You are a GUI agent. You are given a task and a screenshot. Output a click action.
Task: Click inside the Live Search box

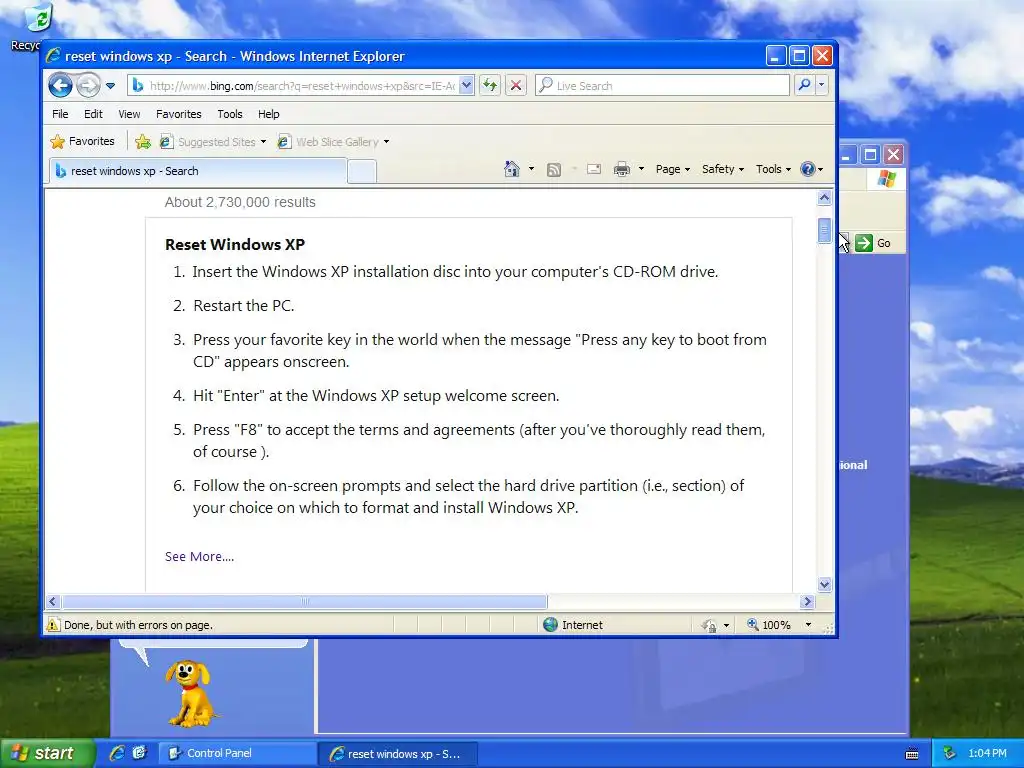tap(662, 86)
